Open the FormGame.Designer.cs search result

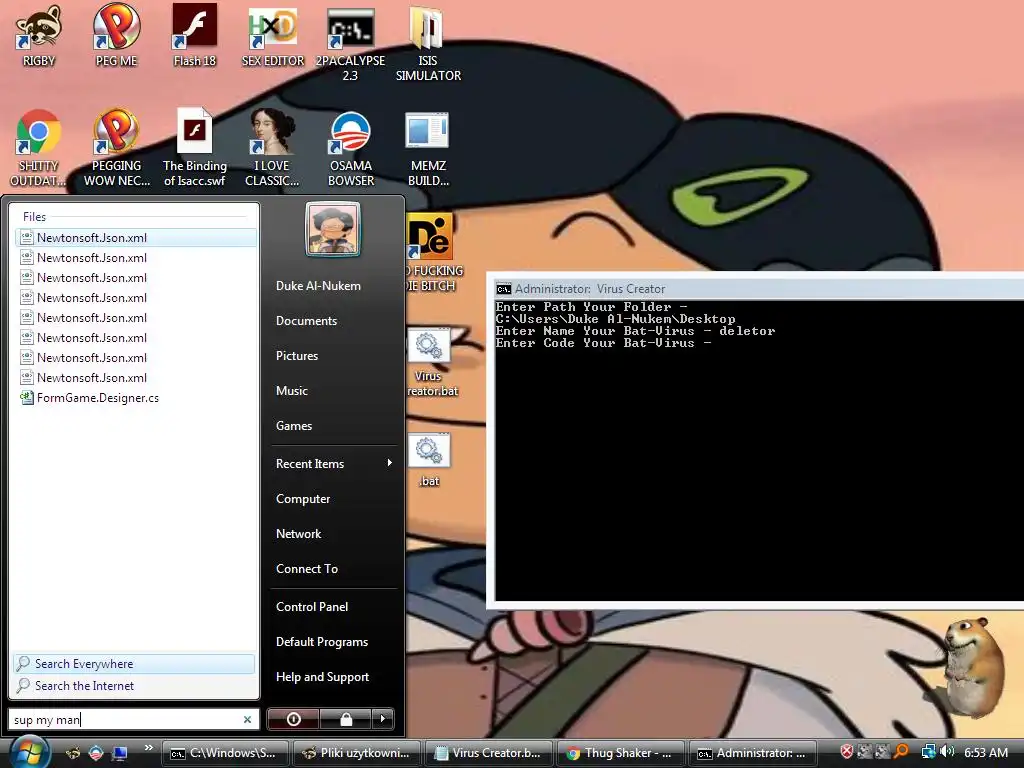(x=135, y=398)
